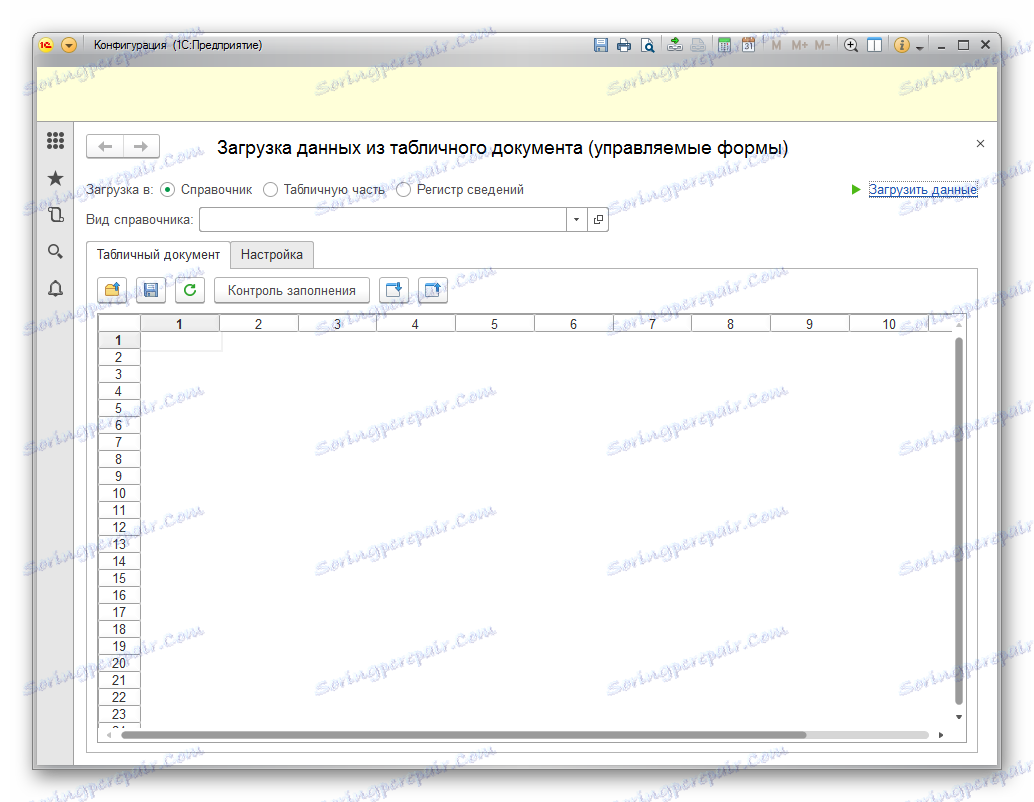The image size is (1034, 802).
Task: Select the Регистр сведений radio button
Action: point(403,190)
